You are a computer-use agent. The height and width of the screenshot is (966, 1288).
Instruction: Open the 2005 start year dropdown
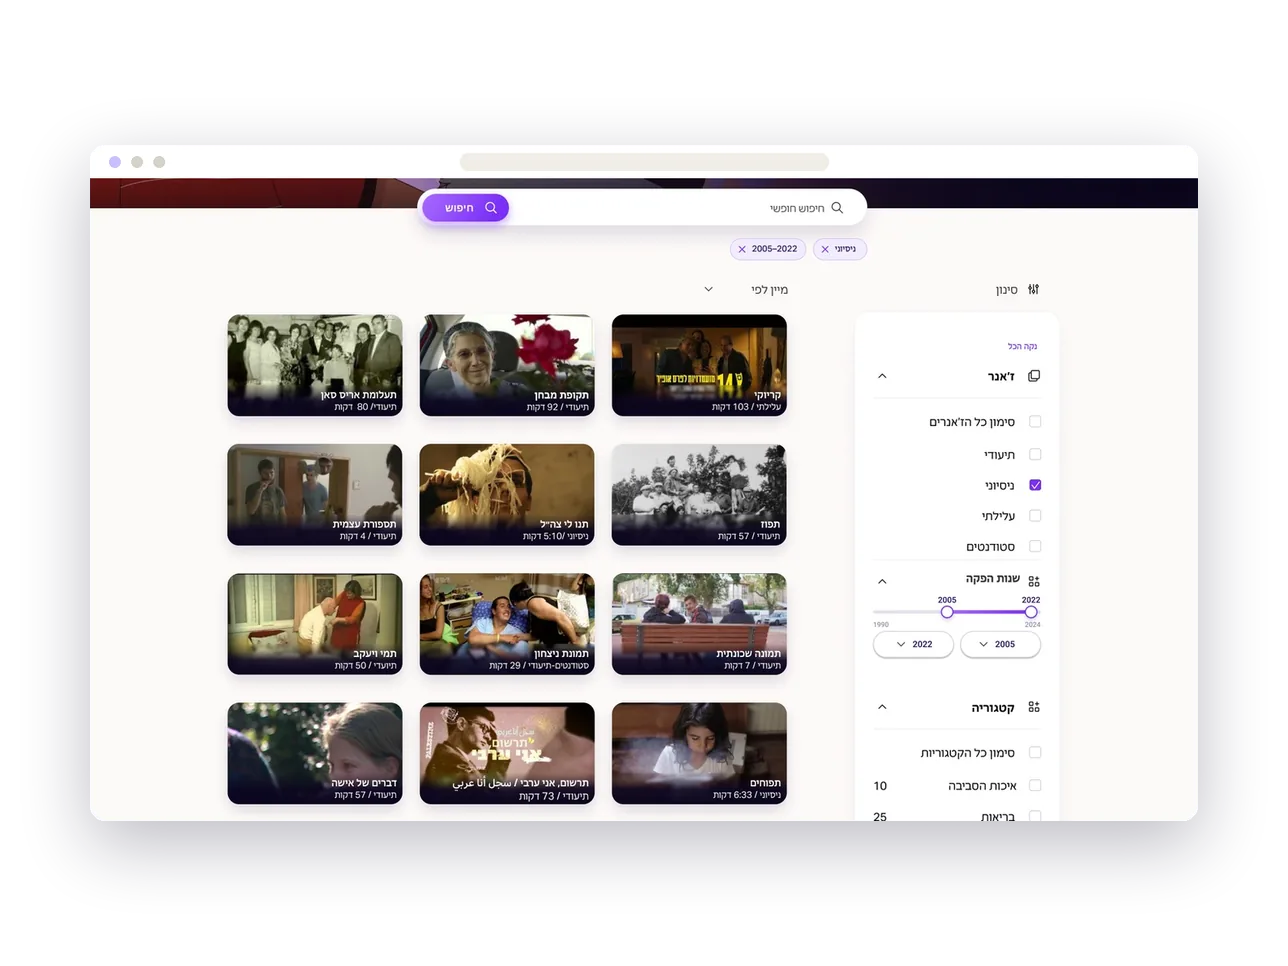pyautogui.click(x=1000, y=645)
